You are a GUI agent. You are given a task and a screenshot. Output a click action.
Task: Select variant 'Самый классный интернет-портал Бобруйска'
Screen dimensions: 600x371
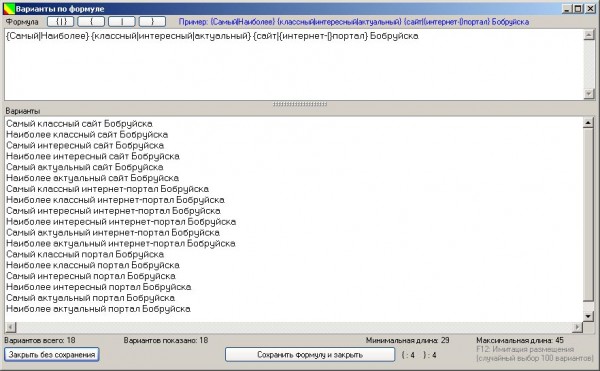[x=108, y=189]
